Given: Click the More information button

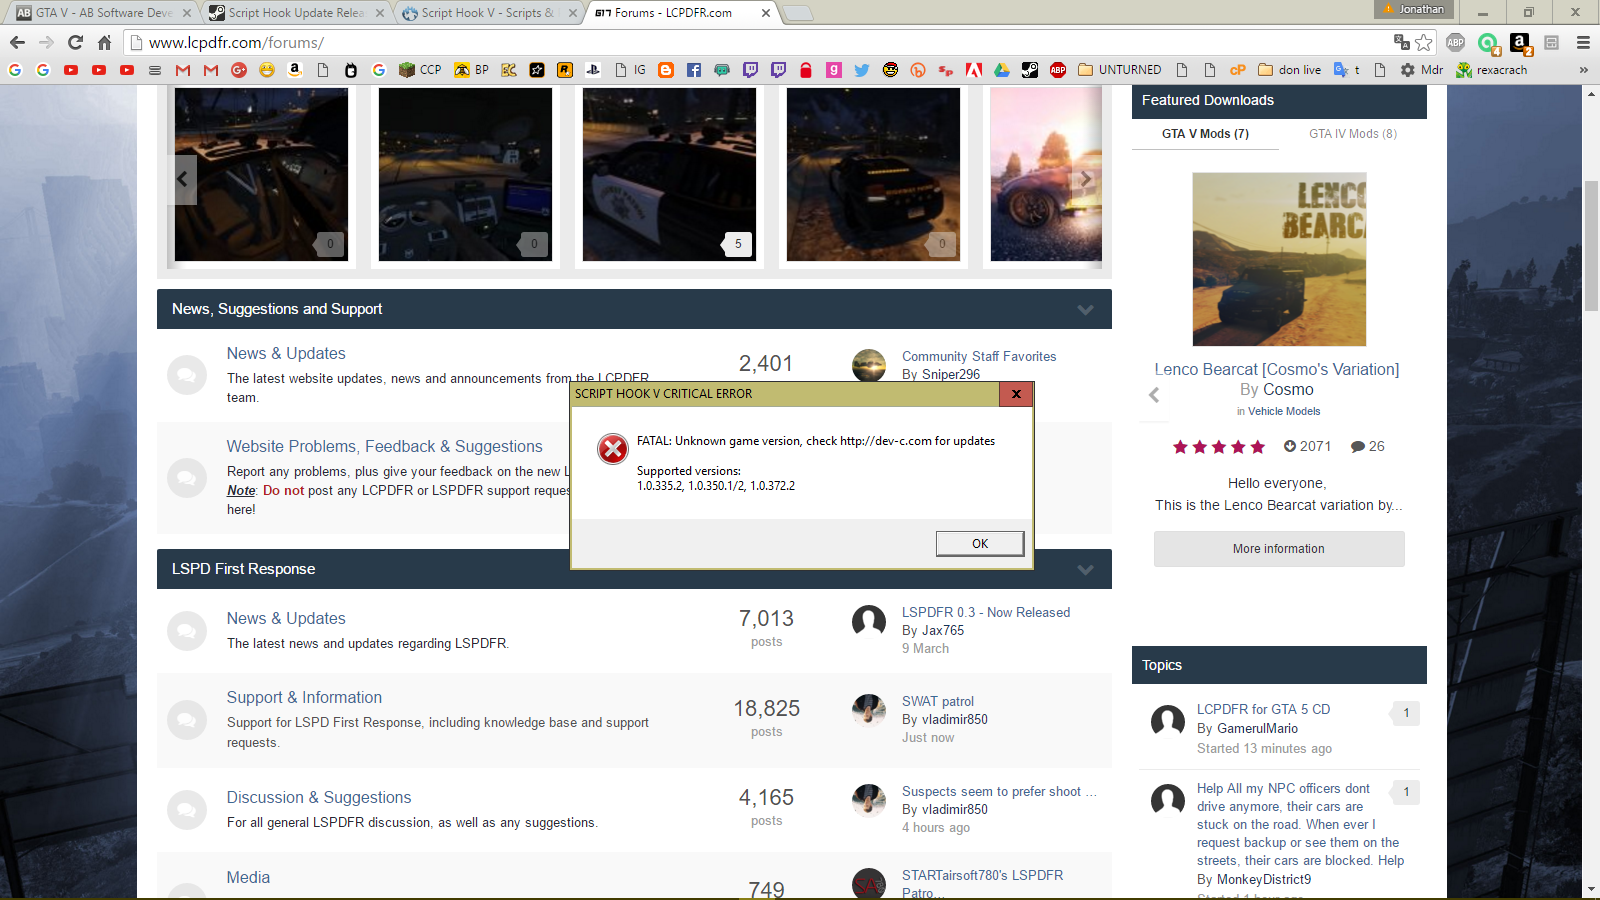Looking at the screenshot, I should click(1279, 549).
